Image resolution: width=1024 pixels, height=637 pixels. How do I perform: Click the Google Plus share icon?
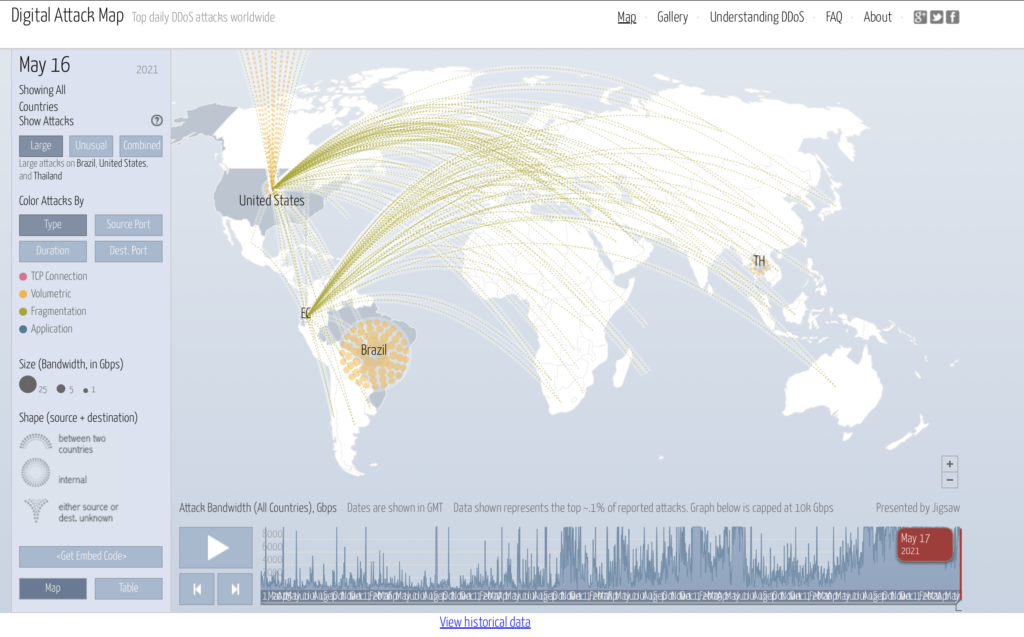[x=920, y=17]
